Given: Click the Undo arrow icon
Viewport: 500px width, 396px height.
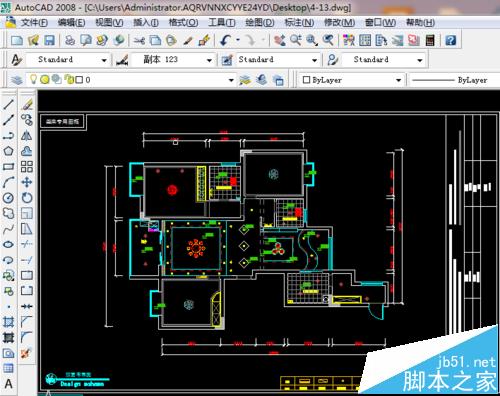Looking at the screenshot, I should [x=226, y=40].
